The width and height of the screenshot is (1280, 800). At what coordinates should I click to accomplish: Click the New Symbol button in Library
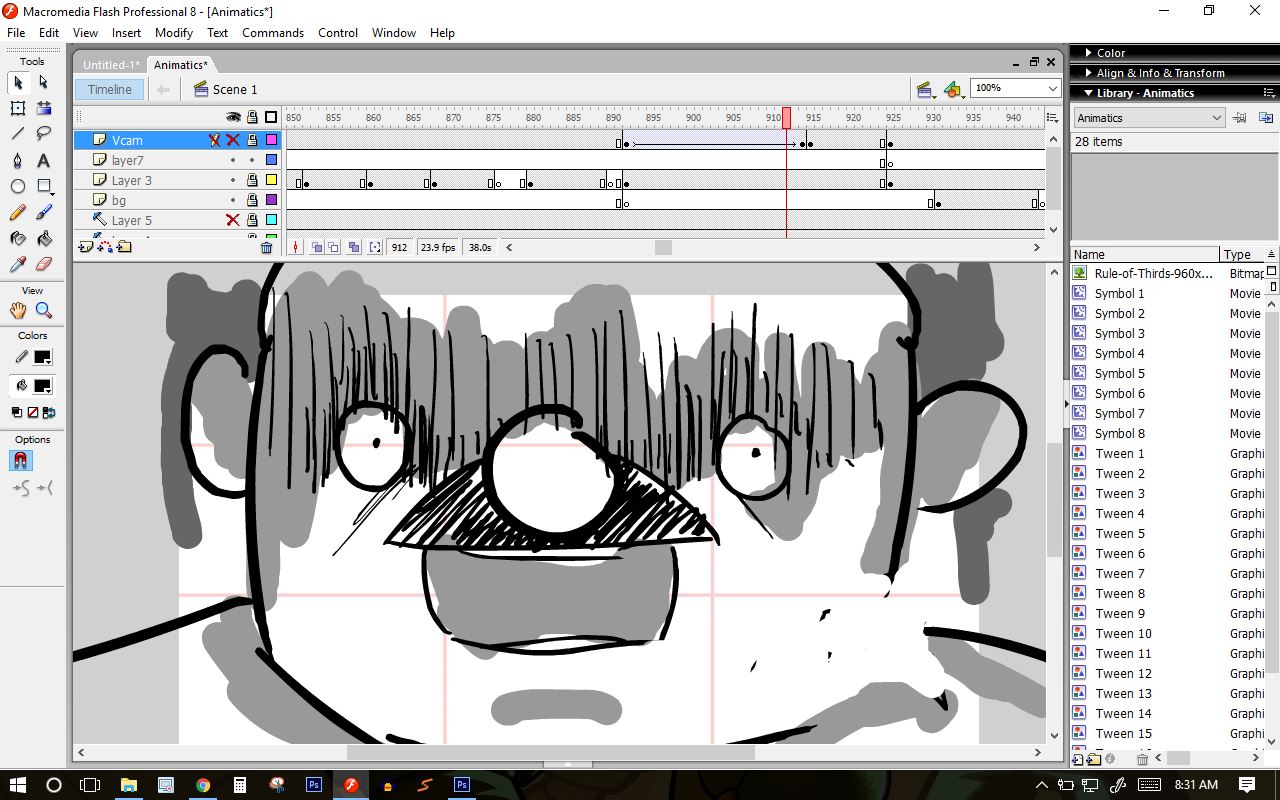click(x=1078, y=760)
